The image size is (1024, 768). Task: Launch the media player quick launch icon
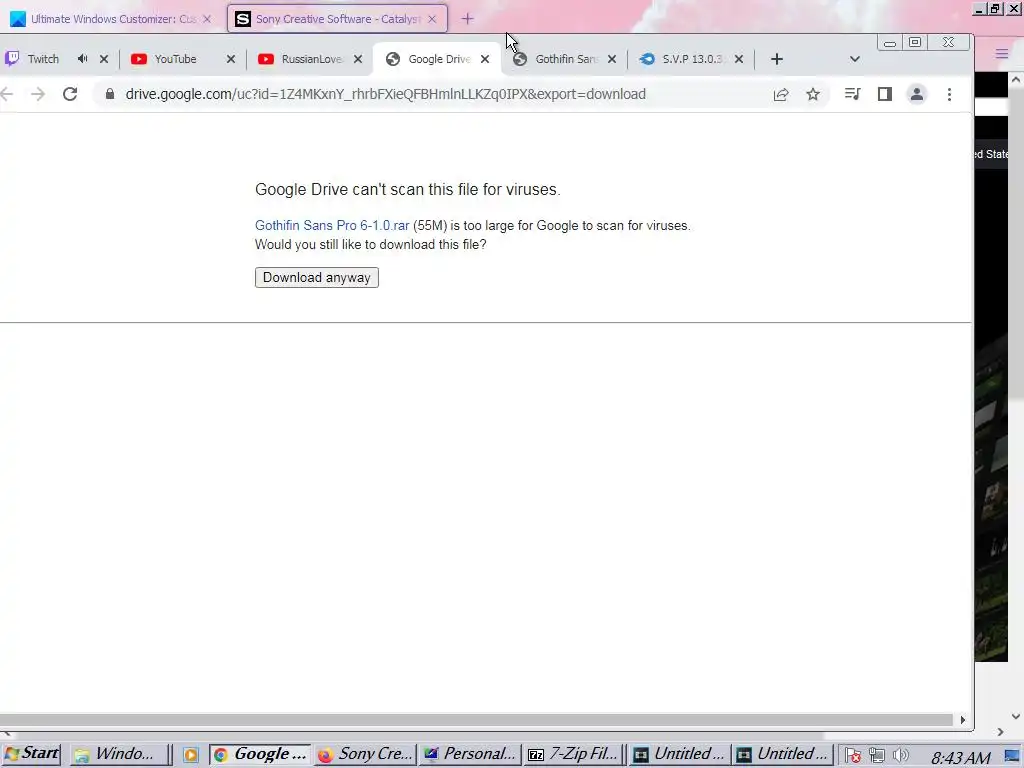(190, 755)
